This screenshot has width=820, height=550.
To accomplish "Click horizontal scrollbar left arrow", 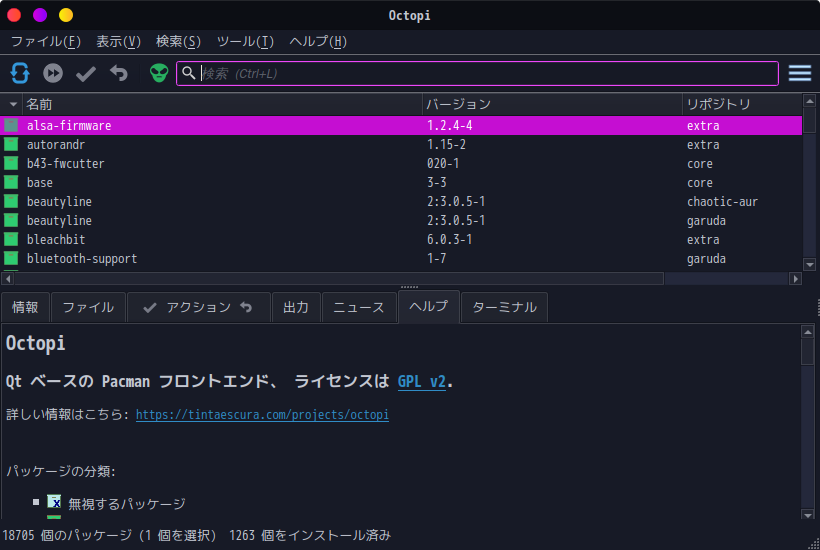I will (x=8, y=279).
